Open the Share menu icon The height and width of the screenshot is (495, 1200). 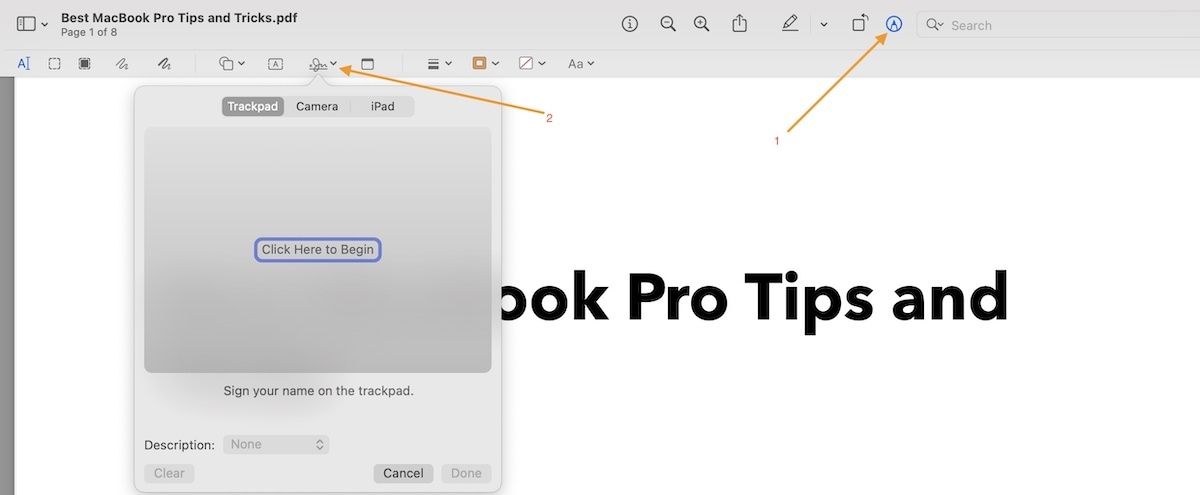click(x=740, y=24)
